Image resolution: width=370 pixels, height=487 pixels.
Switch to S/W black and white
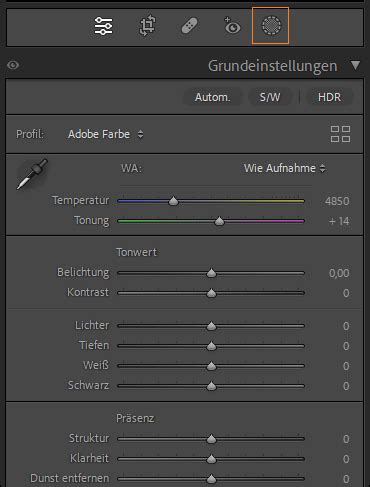[x=270, y=97]
